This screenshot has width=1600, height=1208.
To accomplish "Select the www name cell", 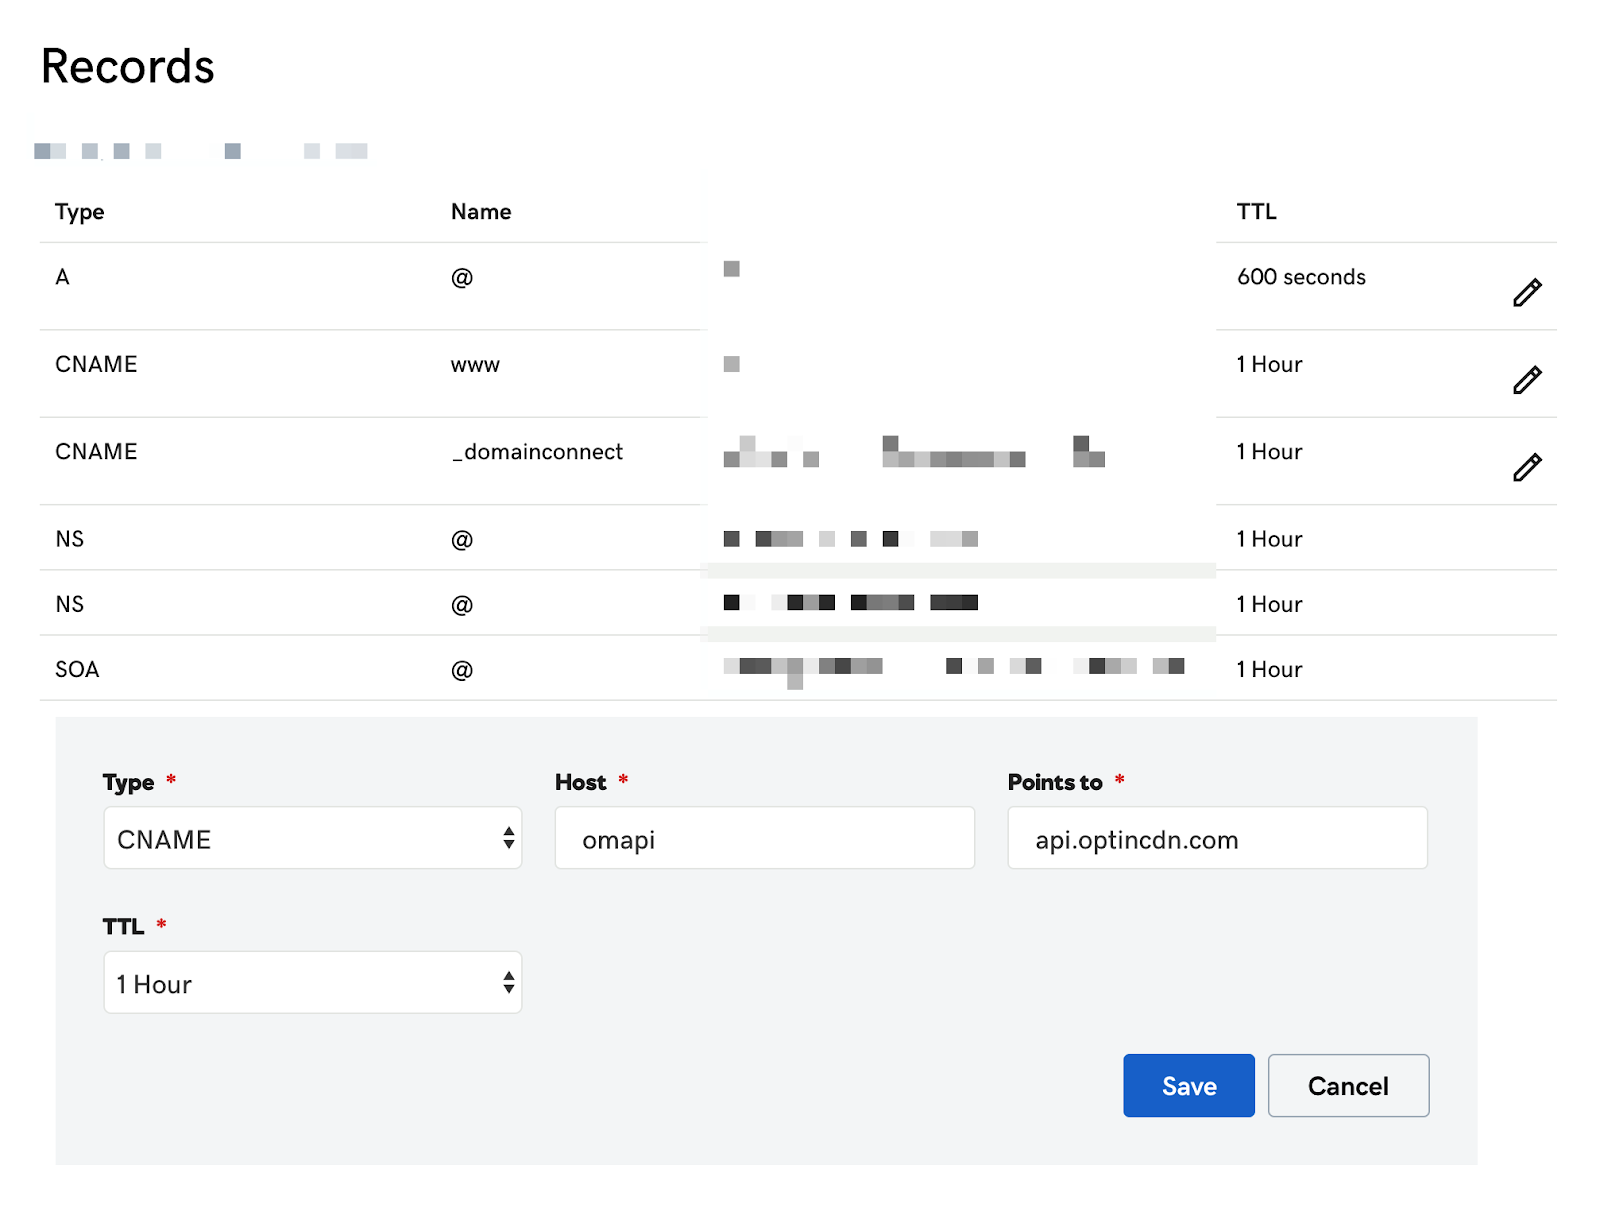I will coord(475,365).
